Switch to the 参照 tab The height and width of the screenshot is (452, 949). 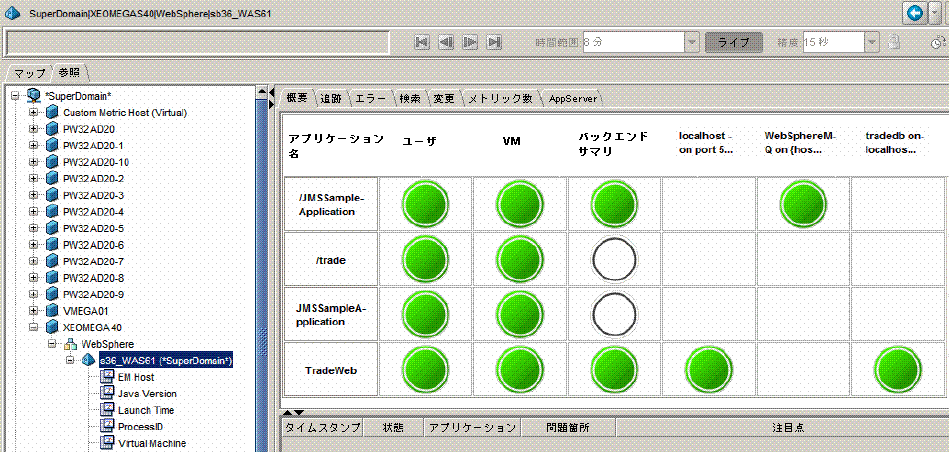coord(70,73)
